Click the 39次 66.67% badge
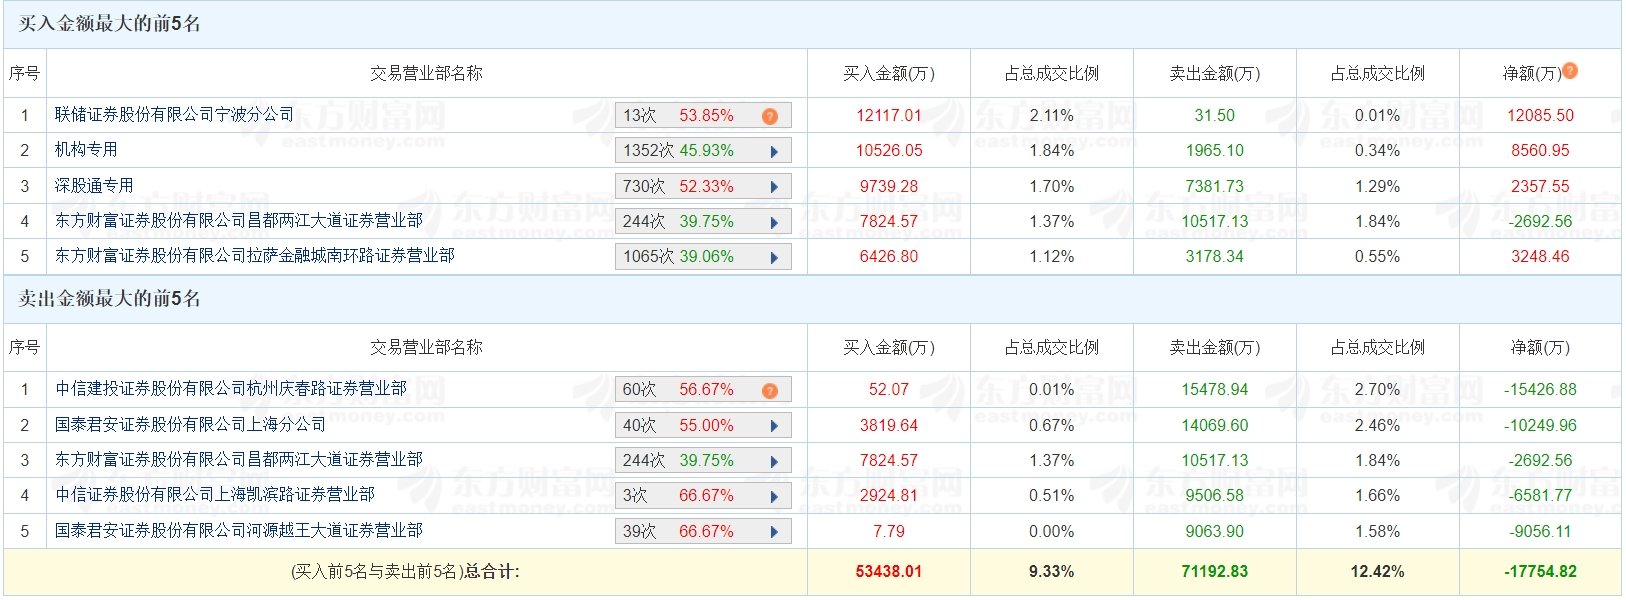 (703, 532)
